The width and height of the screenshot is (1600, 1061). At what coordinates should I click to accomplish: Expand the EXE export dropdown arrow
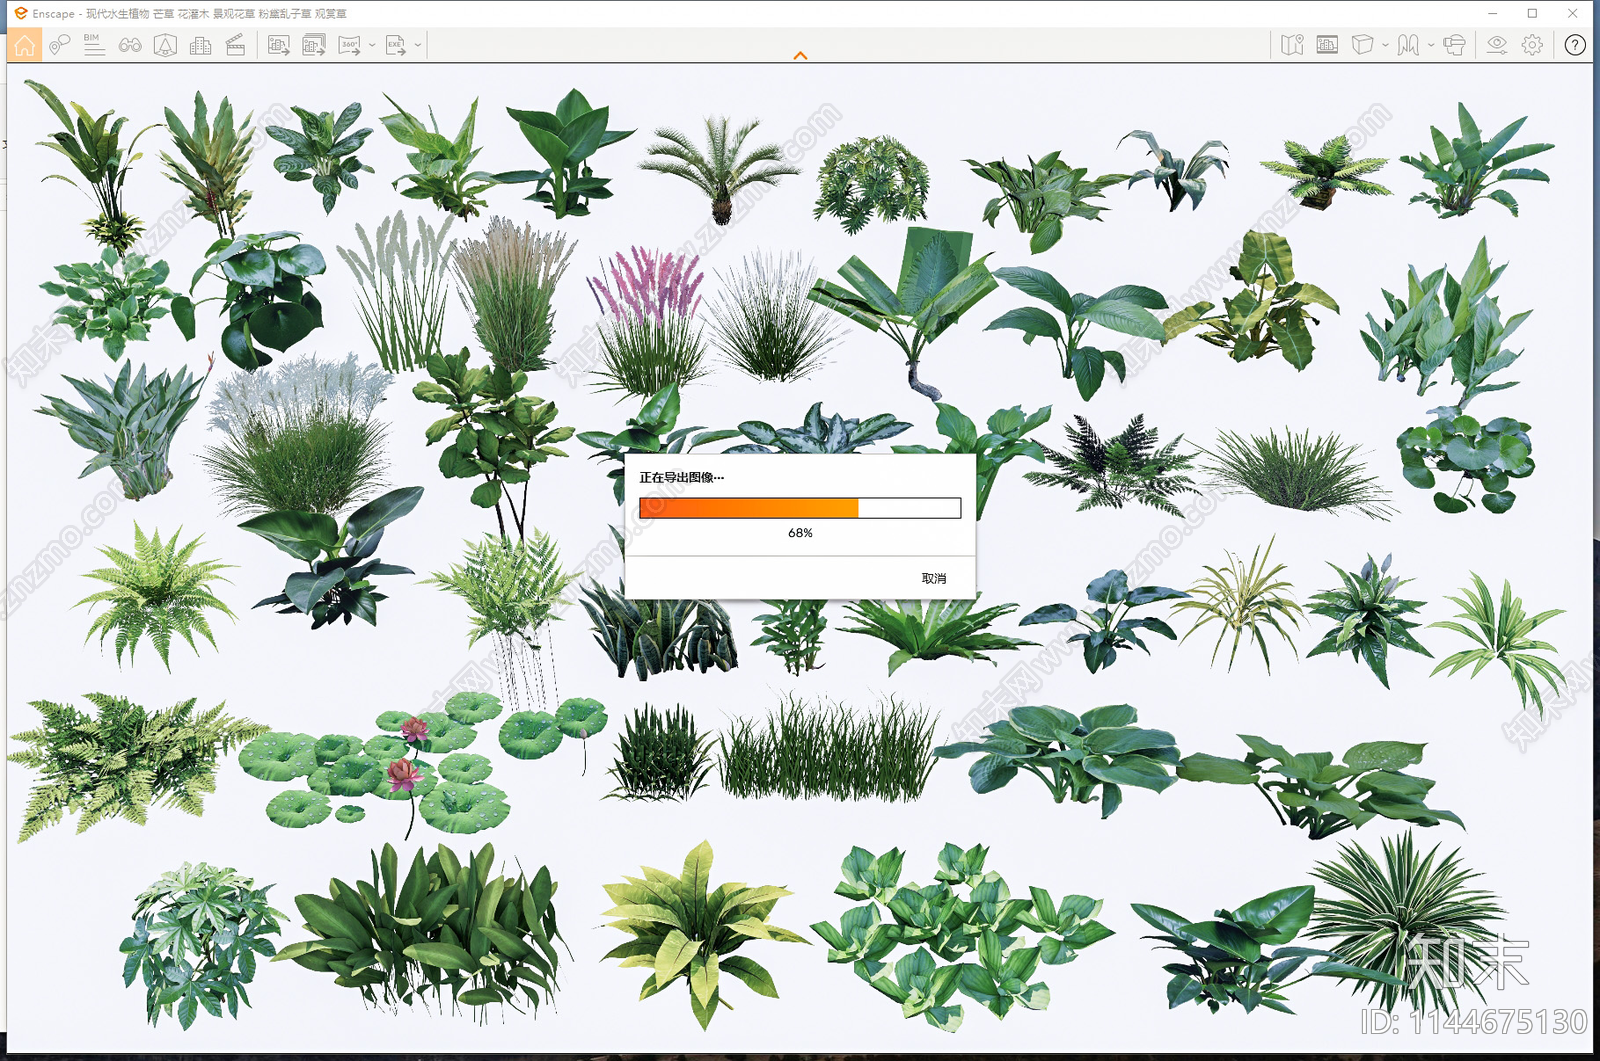[x=418, y=45]
